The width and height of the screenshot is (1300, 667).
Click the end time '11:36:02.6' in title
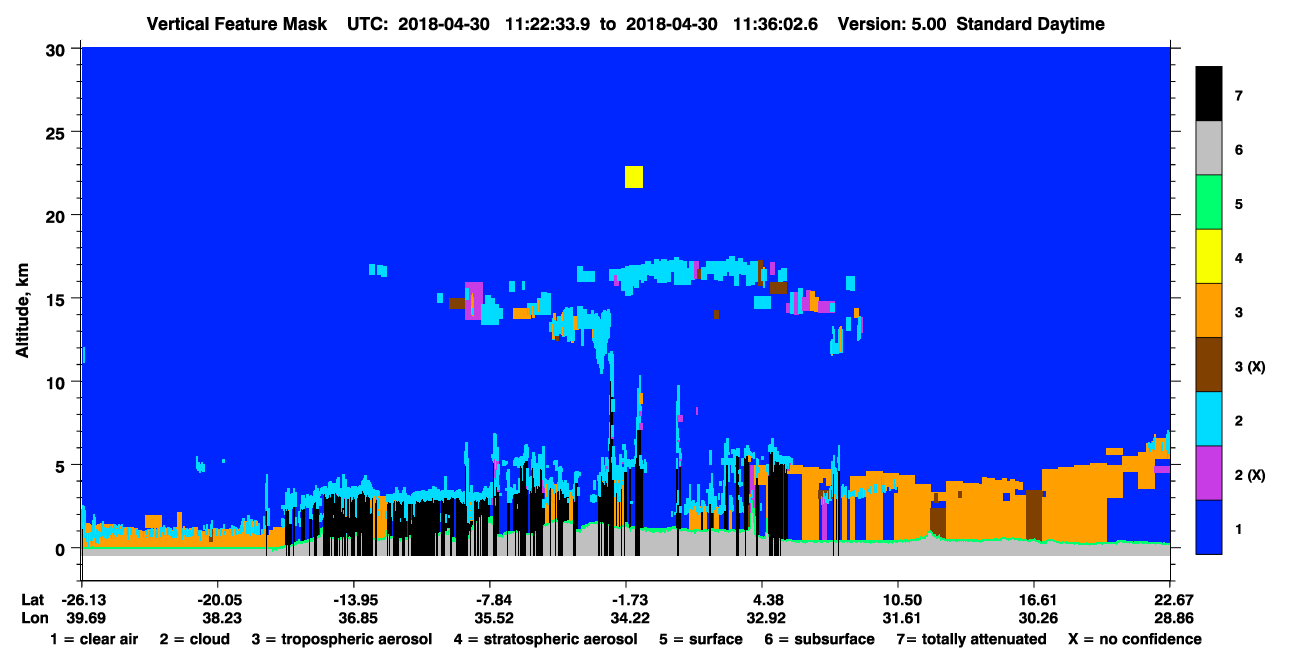click(x=776, y=24)
